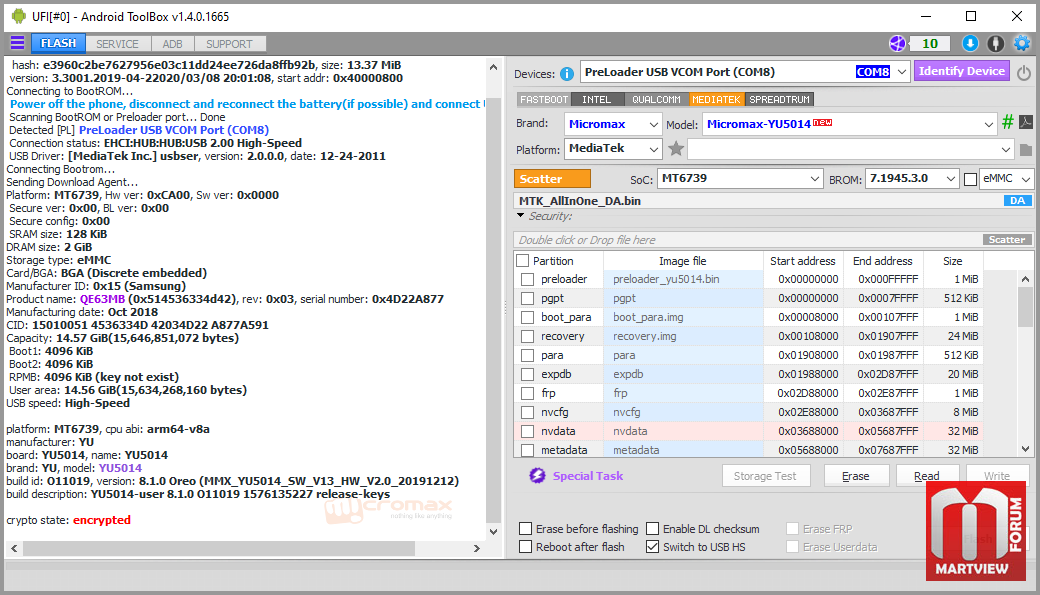Open the firmware path dropdown next to star
1040x595 pixels.
[x=1006, y=150]
